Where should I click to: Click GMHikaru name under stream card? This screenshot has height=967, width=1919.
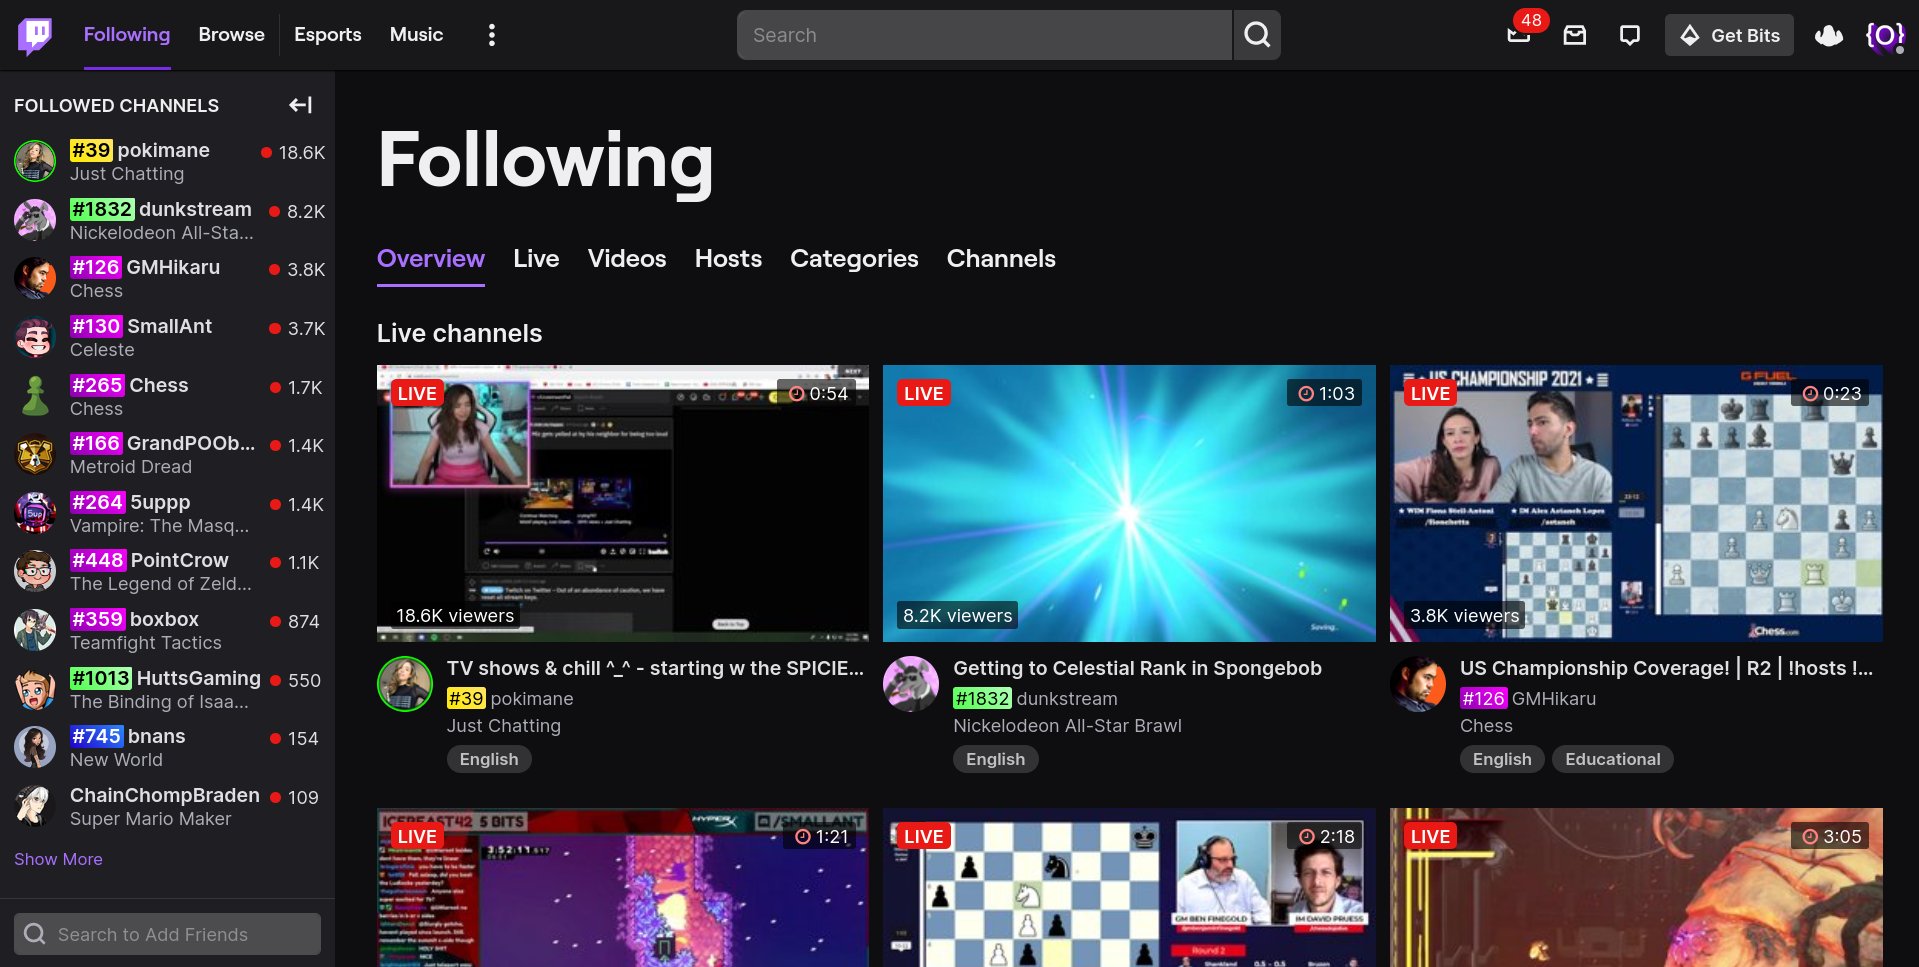1554,698
